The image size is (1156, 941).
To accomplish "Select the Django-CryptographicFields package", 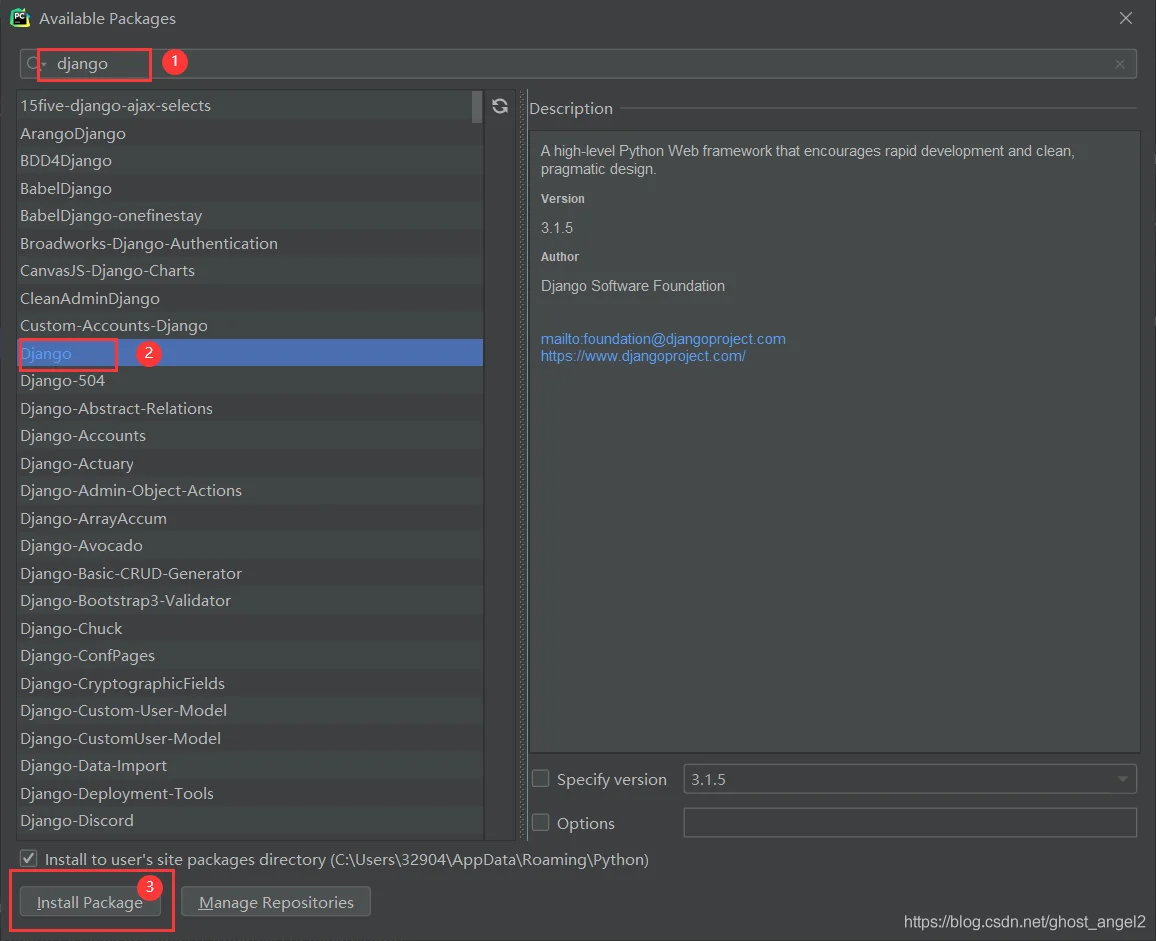I will point(250,683).
